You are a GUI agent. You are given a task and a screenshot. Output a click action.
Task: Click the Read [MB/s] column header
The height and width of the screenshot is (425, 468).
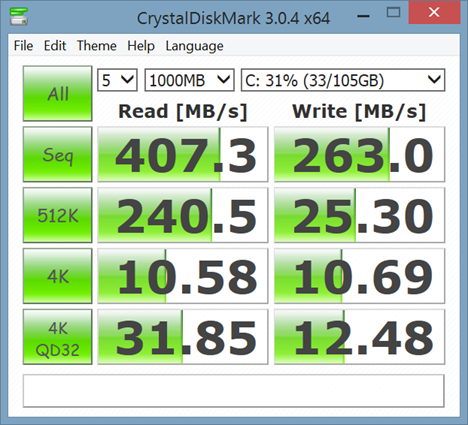tap(183, 111)
